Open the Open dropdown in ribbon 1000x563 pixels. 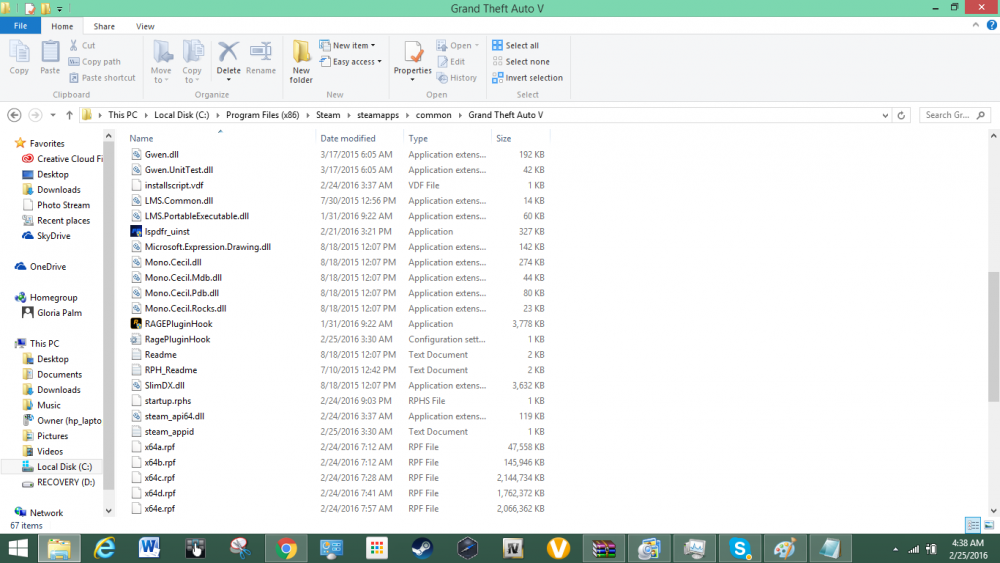[x=458, y=45]
